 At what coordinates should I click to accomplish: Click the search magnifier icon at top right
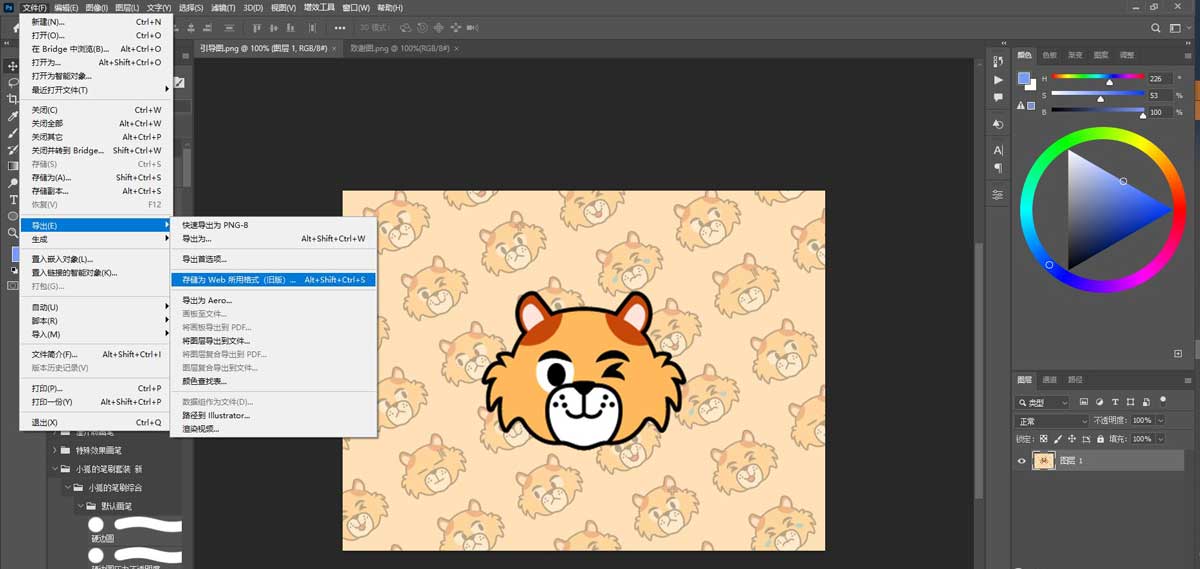tap(1156, 29)
